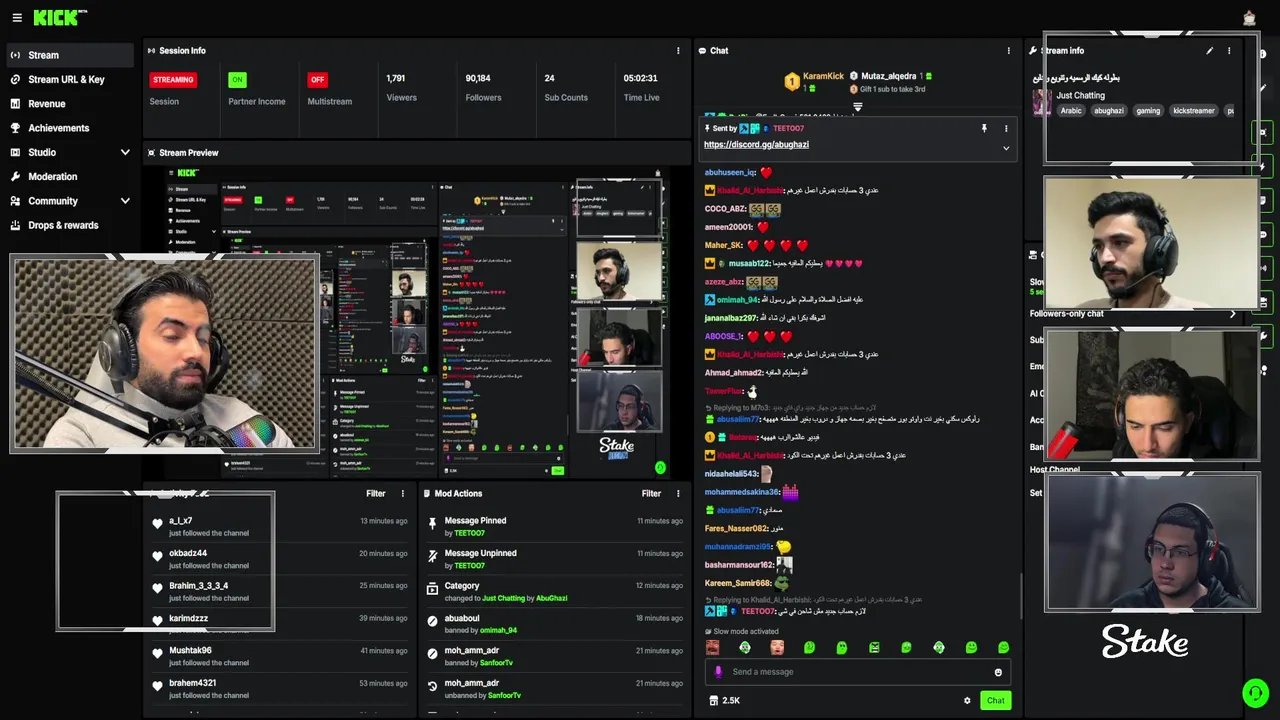Open chat settings gear icon

(x=967, y=701)
